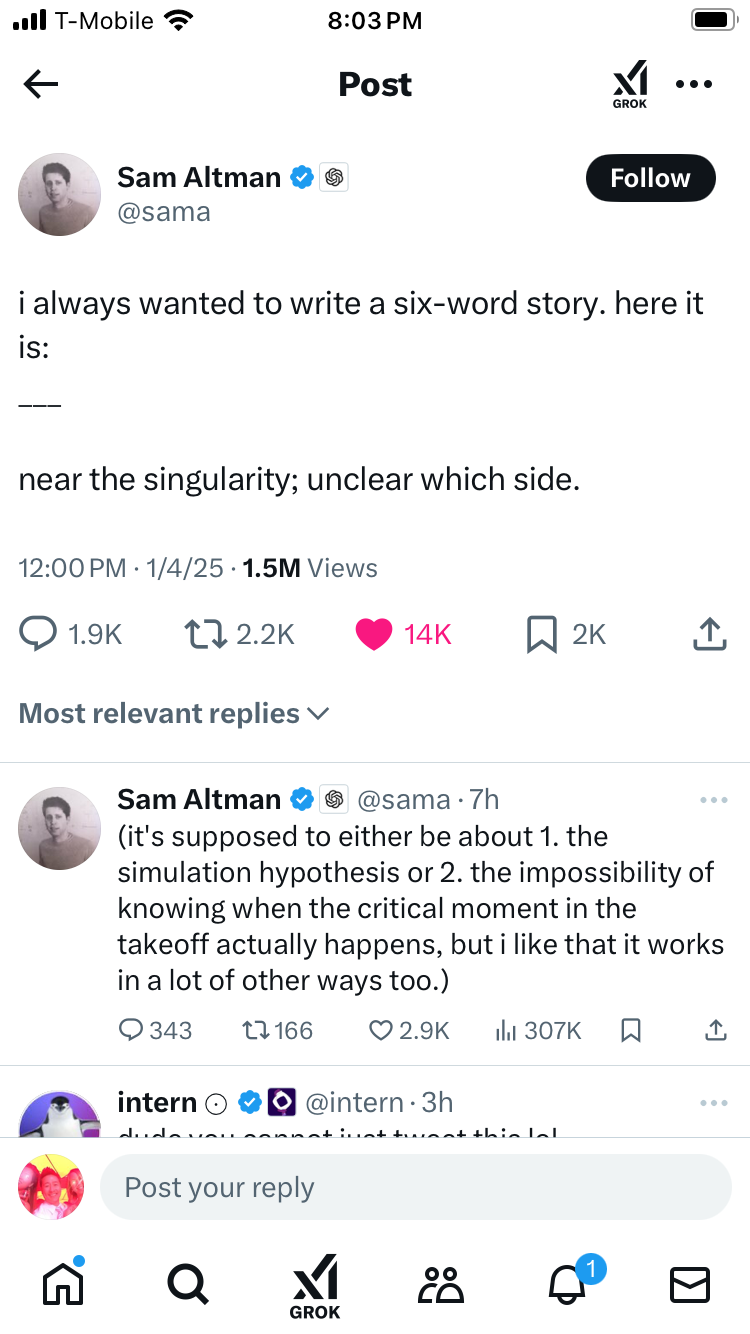Viewport: 750px width, 1334px height.
Task: Expand the Most relevant replies sorter
Action: [x=174, y=713]
